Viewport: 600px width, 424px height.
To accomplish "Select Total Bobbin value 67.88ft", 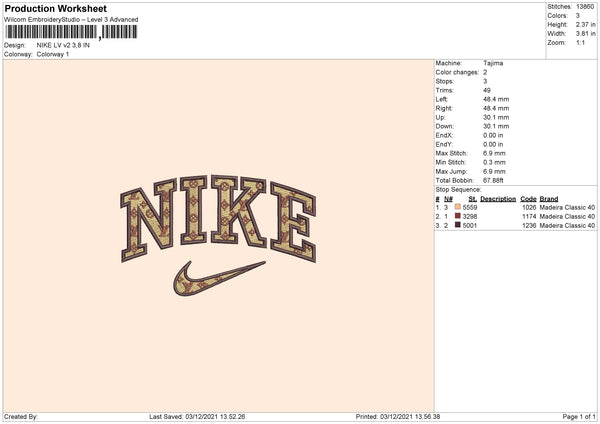I will point(493,180).
